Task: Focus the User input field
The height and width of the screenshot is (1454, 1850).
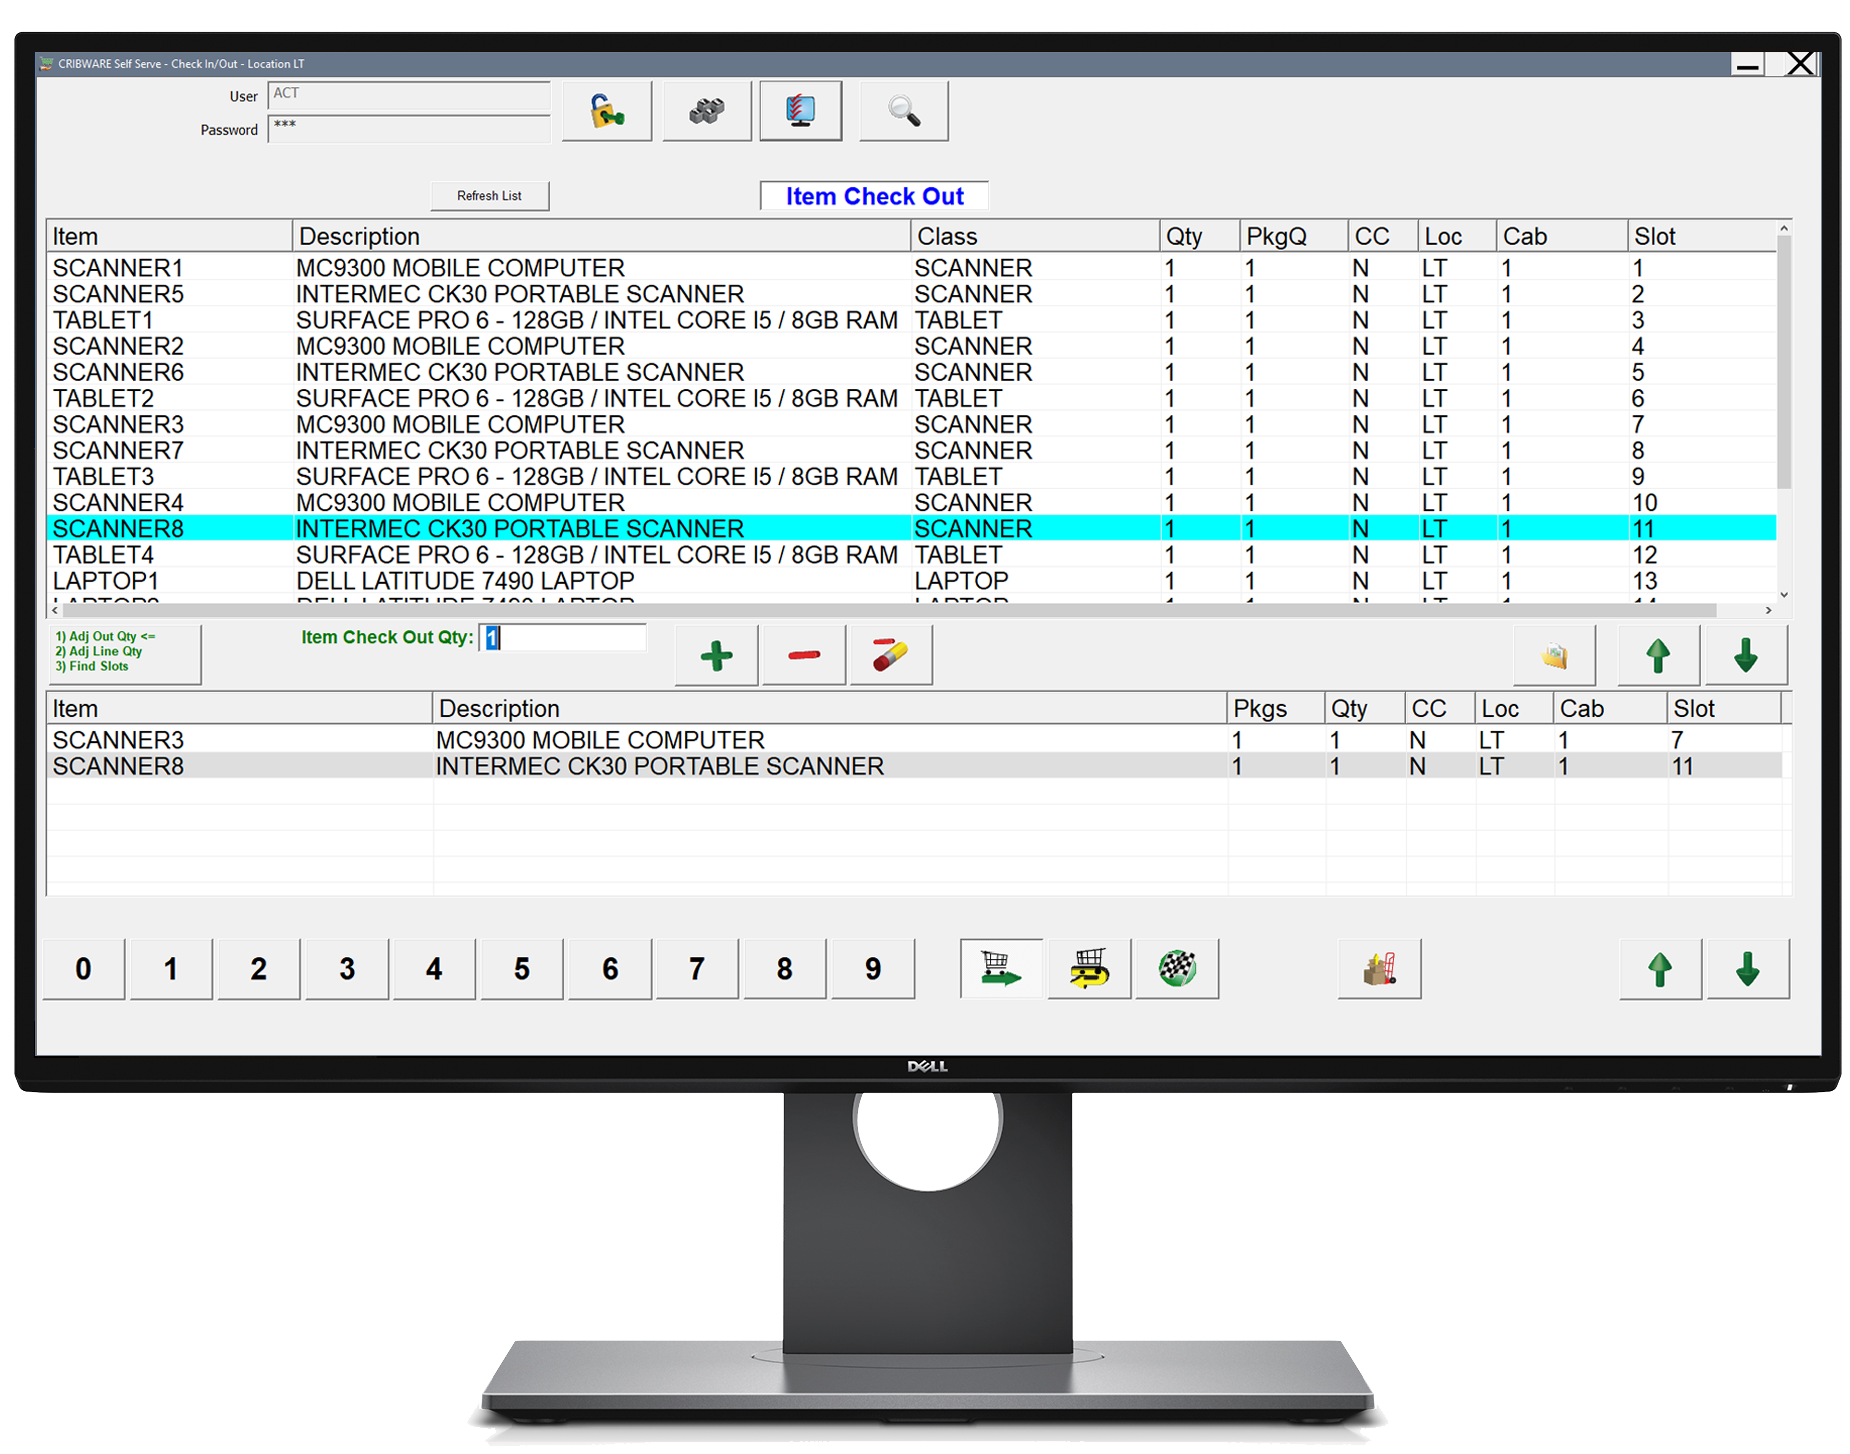Action: 409,95
